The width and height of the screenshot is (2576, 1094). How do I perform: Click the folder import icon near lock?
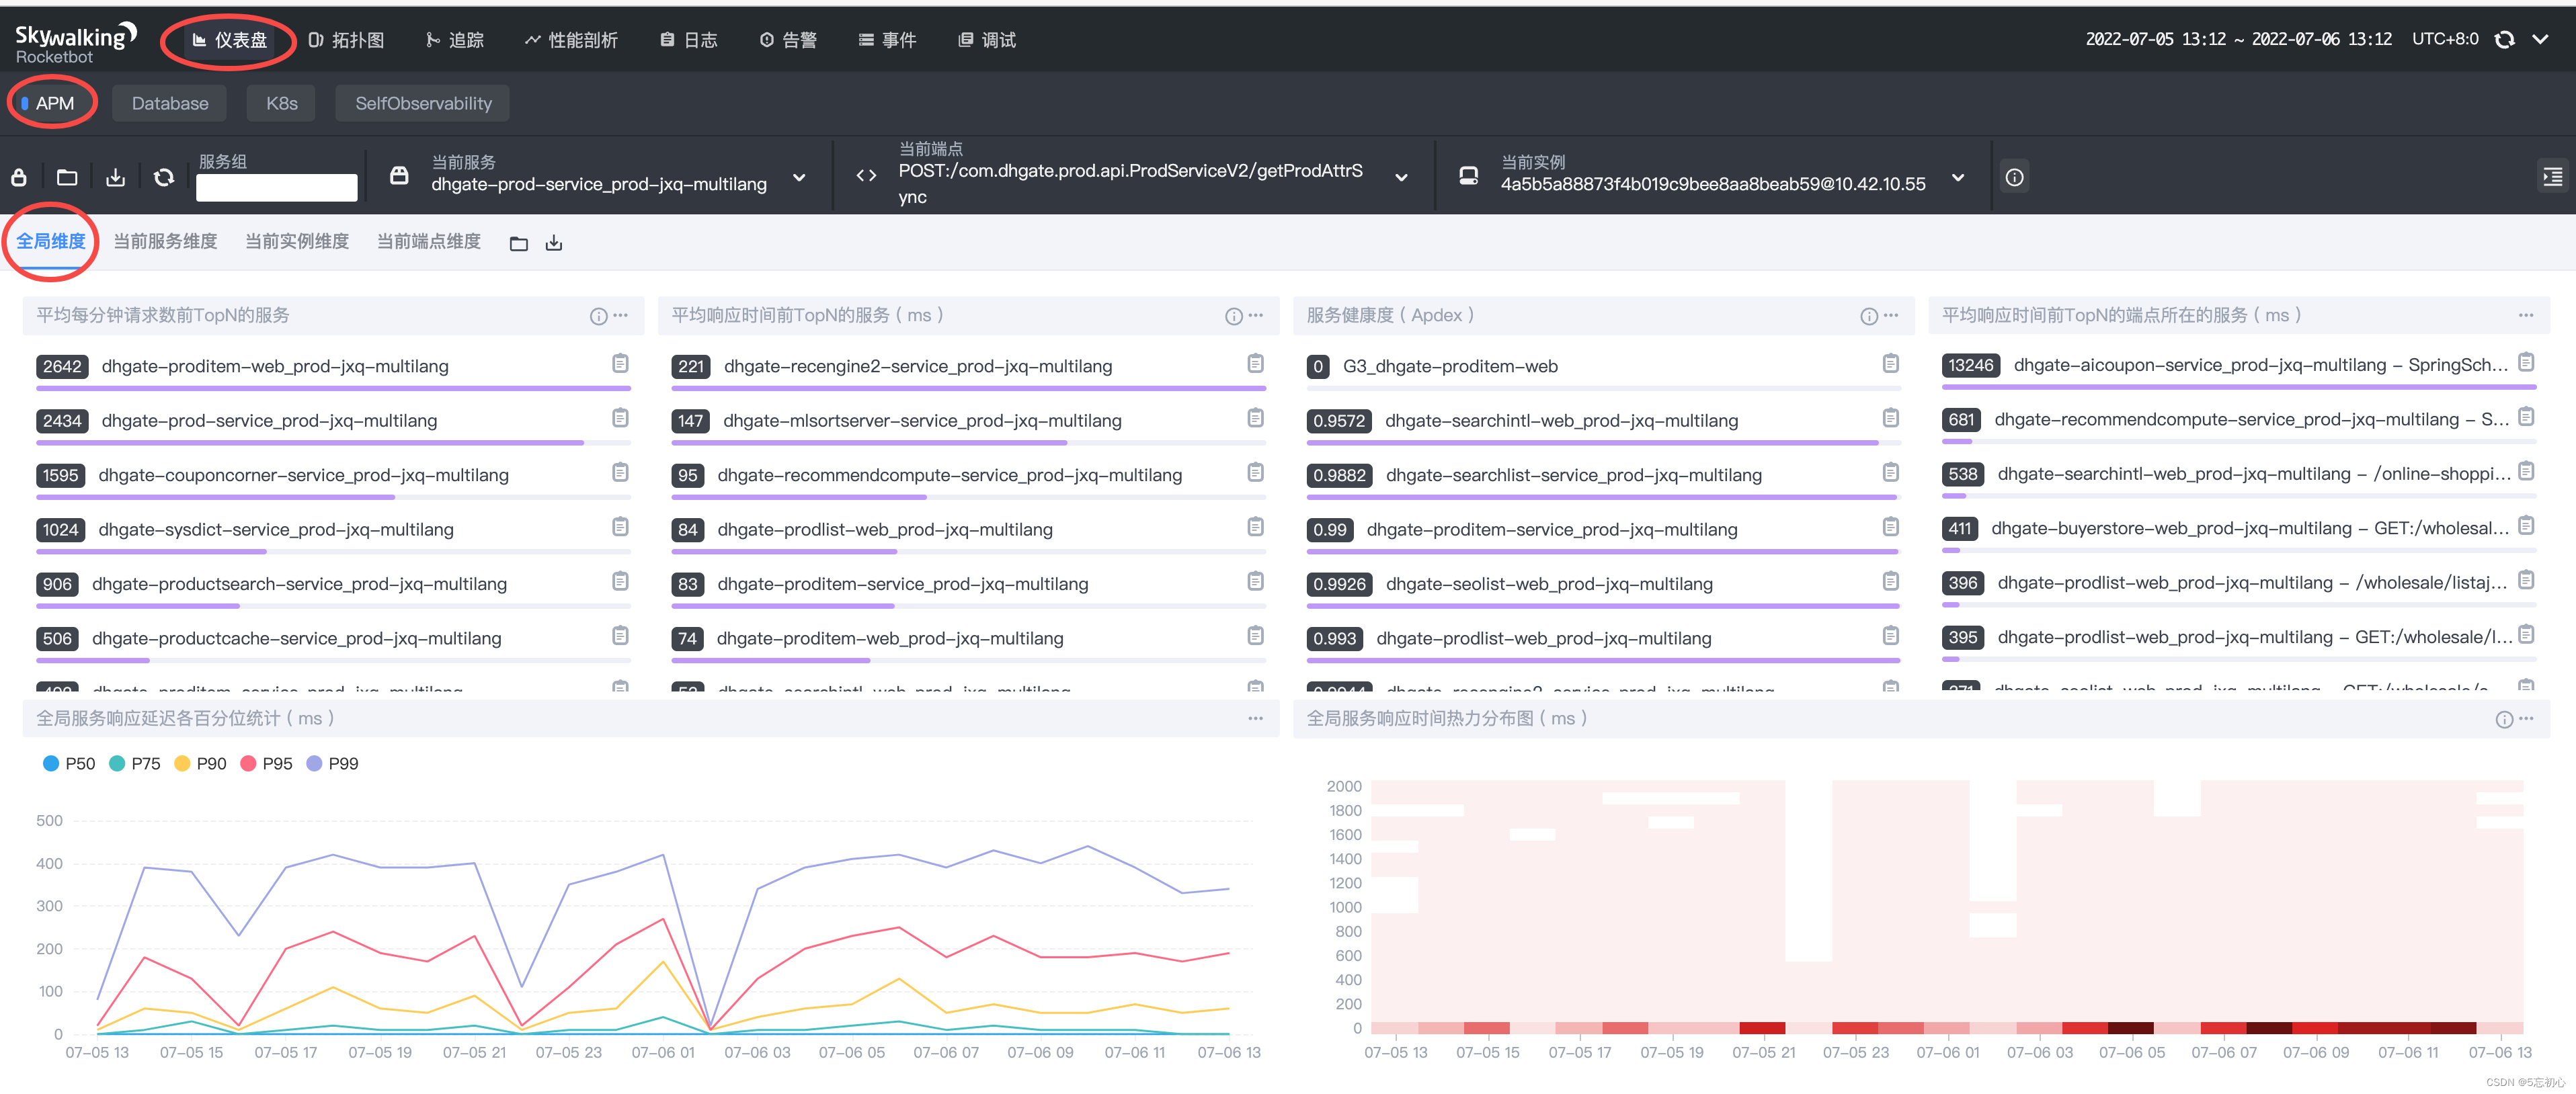pos(67,177)
